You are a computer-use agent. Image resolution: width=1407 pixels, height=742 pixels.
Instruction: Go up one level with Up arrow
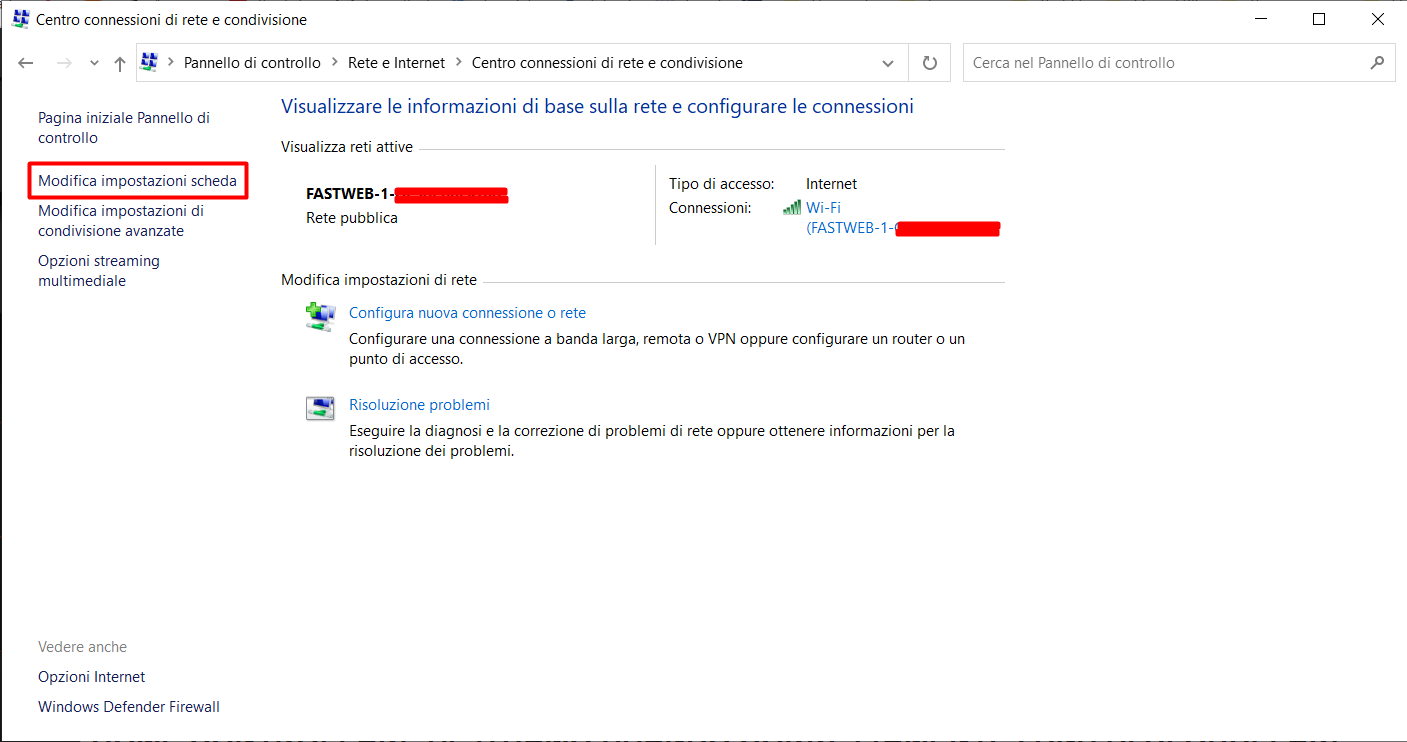(x=120, y=63)
